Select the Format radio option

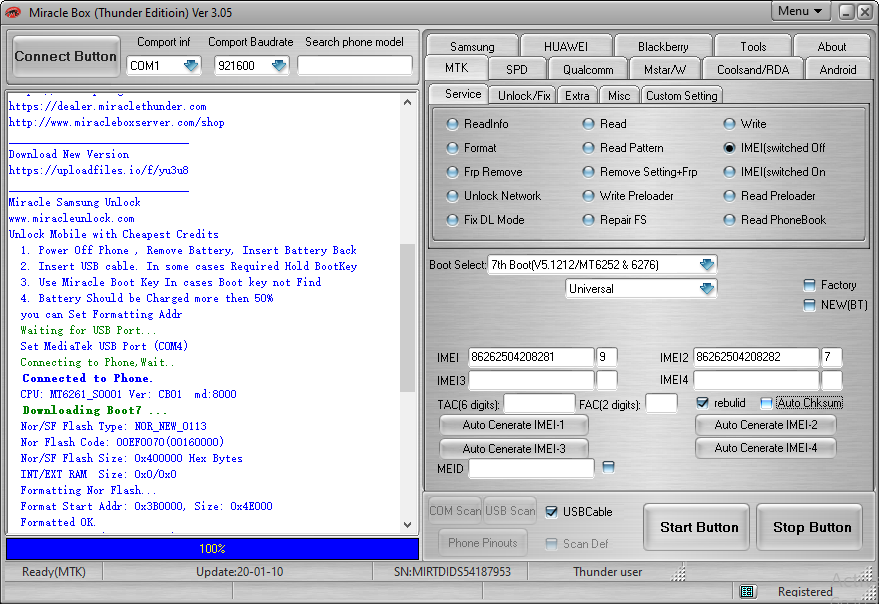(x=471, y=148)
